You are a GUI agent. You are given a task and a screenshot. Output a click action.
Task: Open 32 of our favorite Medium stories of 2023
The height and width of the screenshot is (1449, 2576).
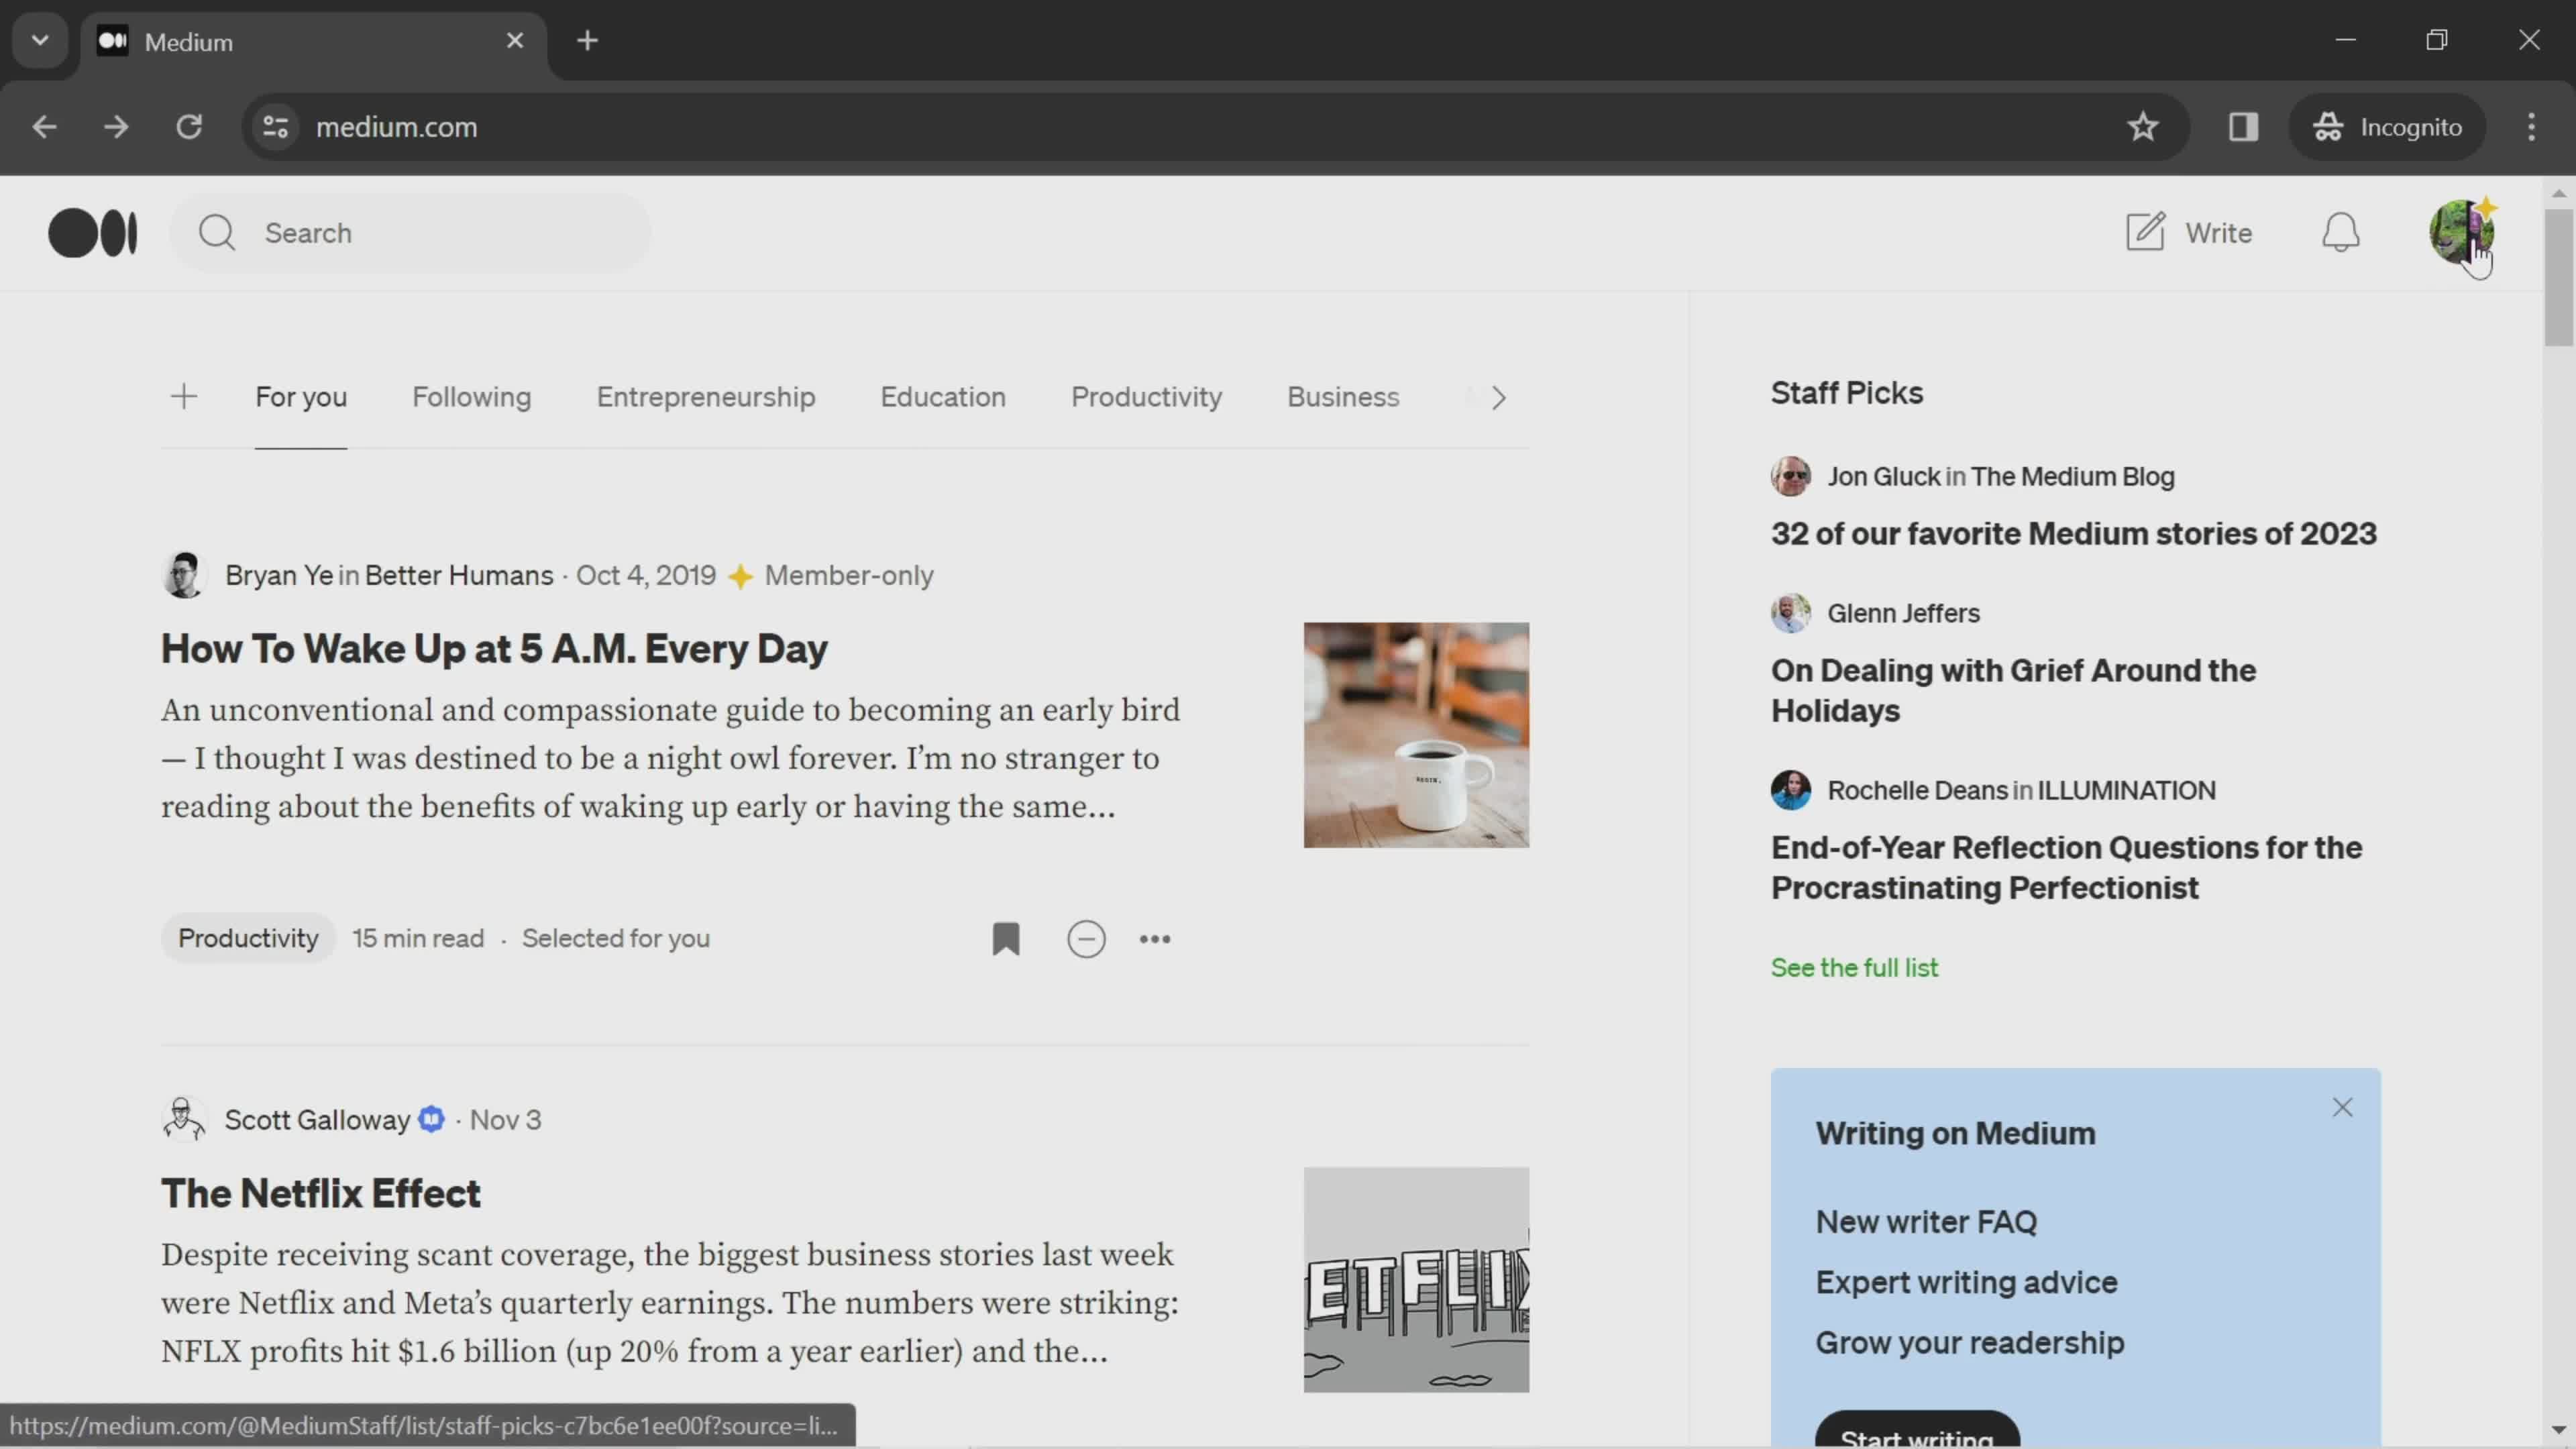pyautogui.click(x=2073, y=534)
